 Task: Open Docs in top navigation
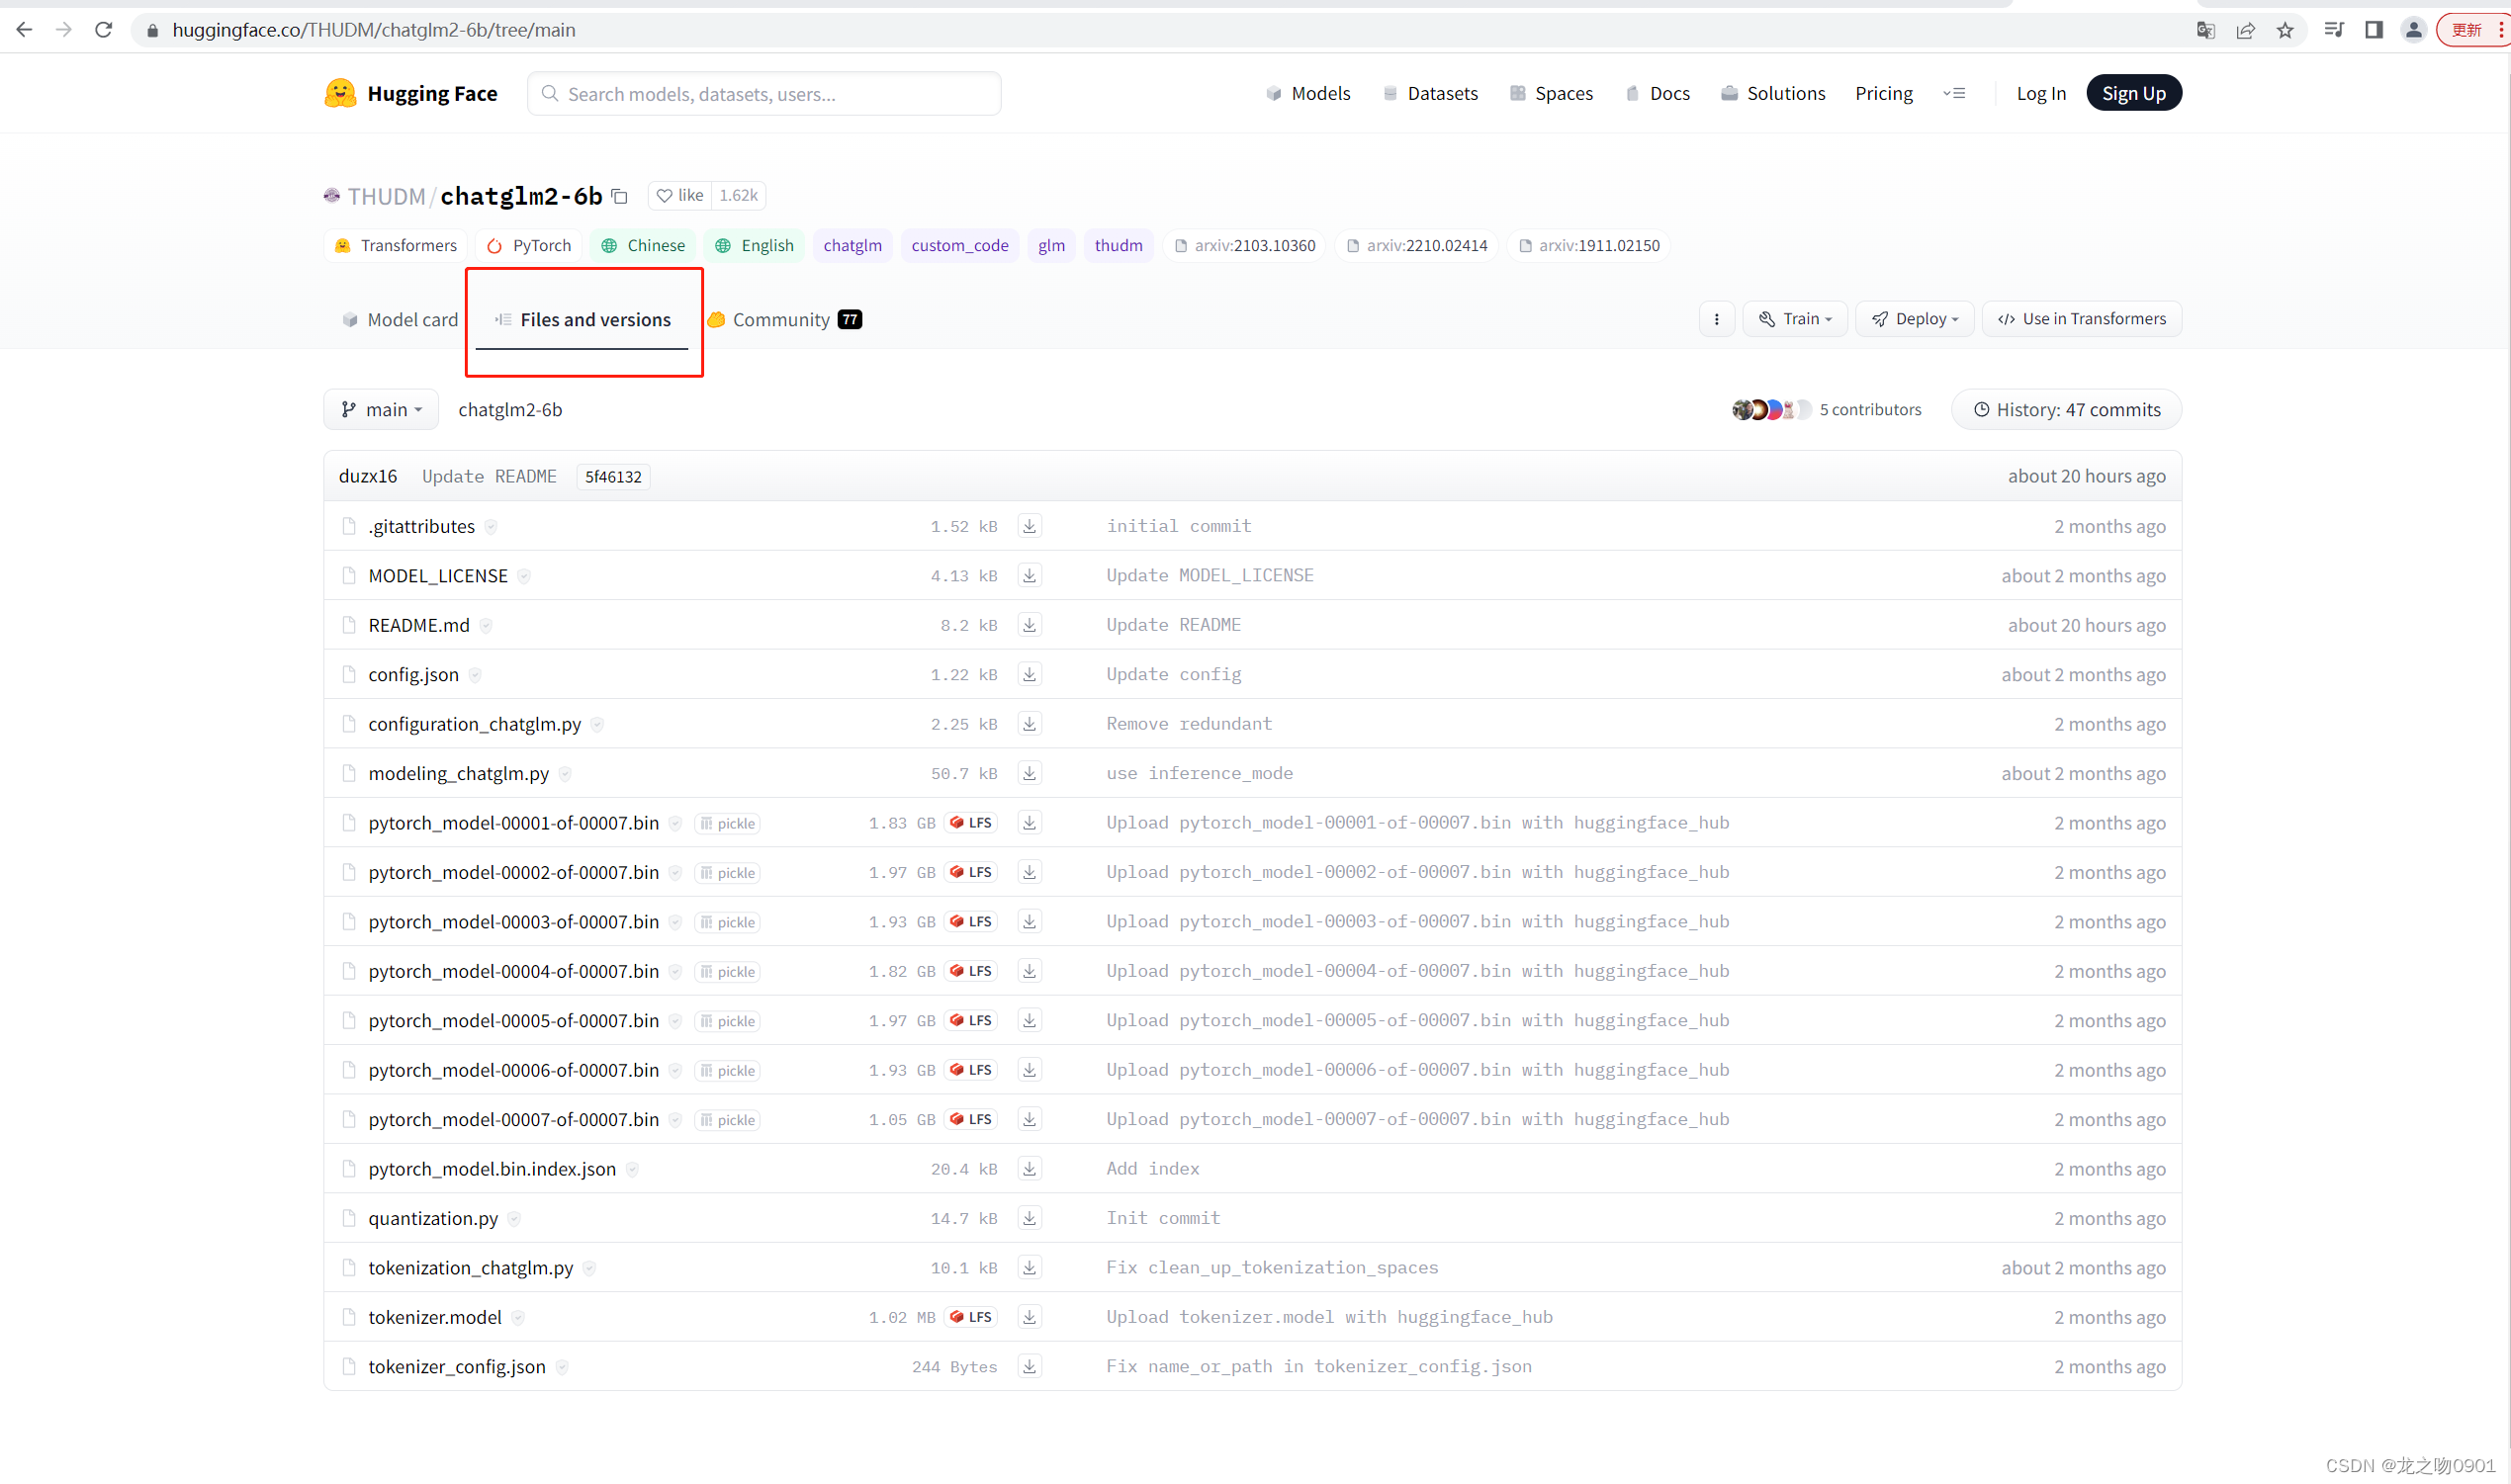tap(1657, 93)
